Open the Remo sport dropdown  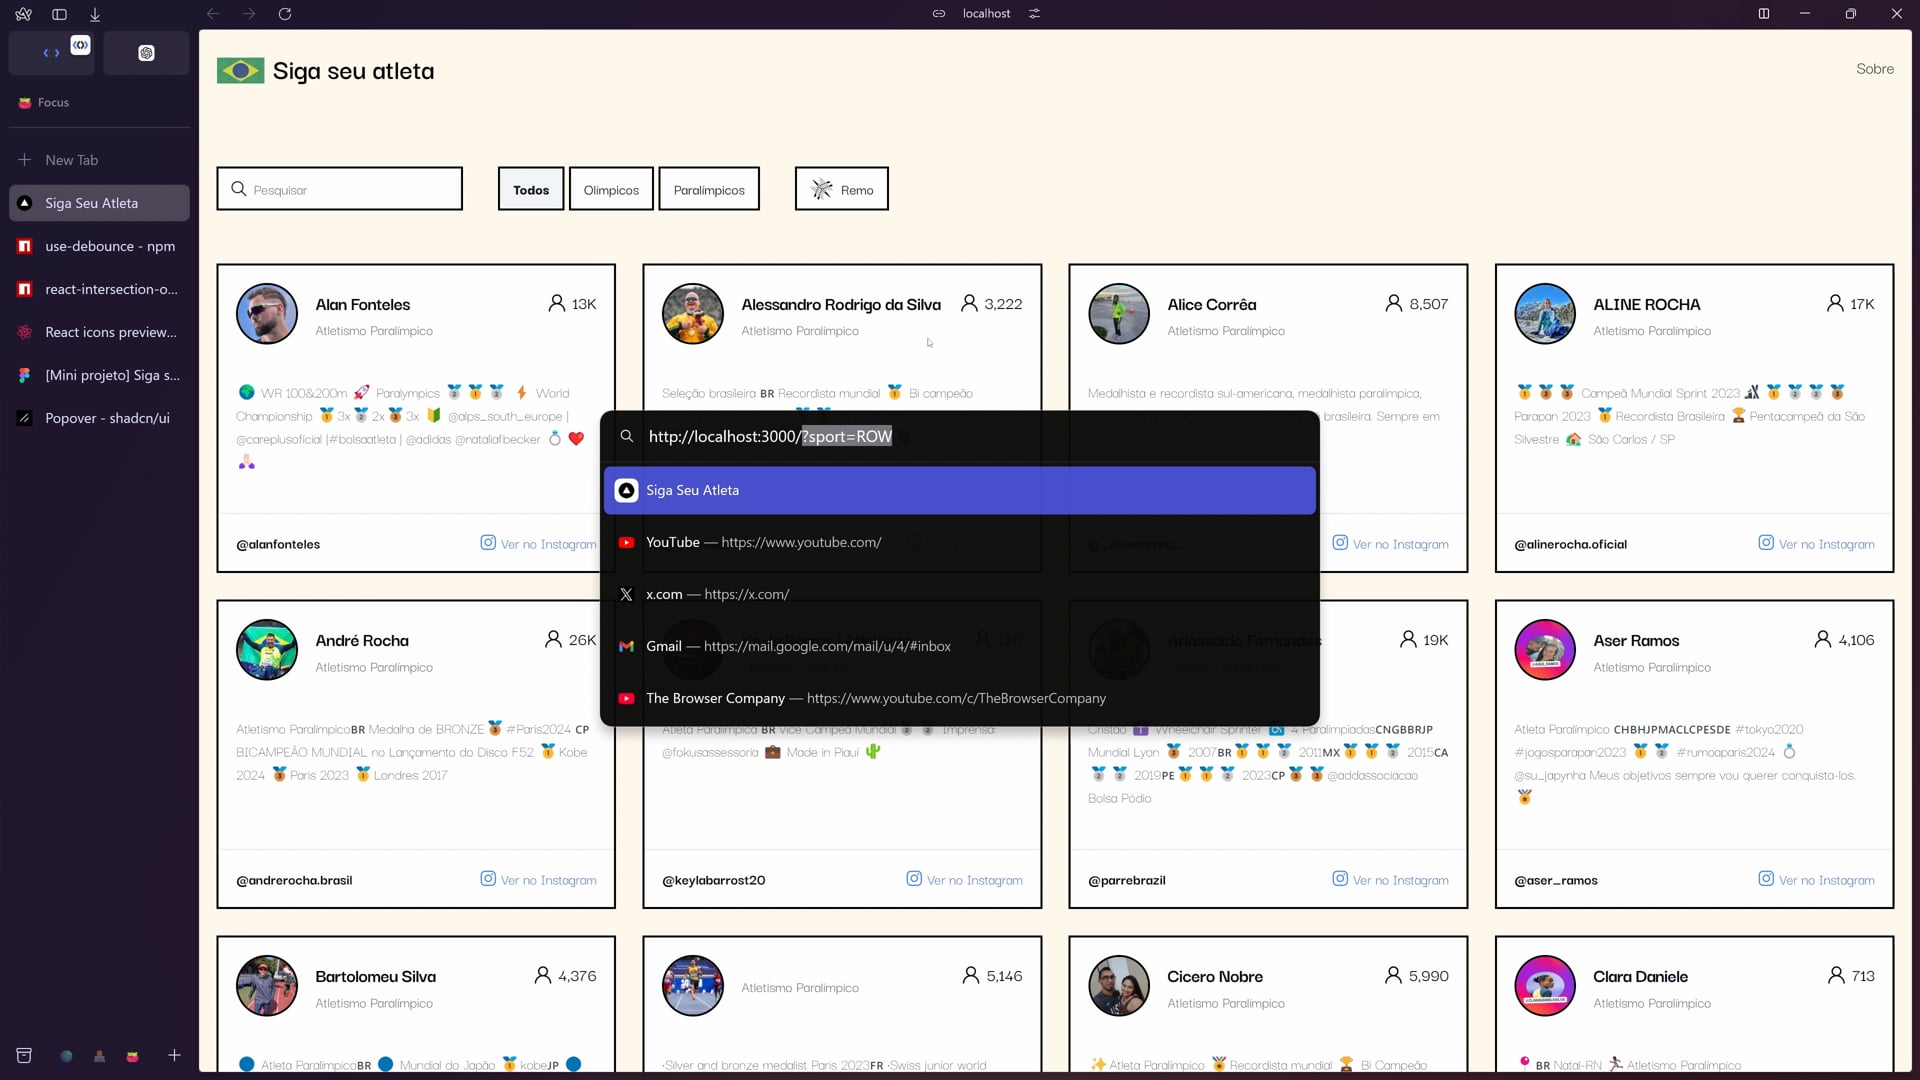[x=842, y=189]
